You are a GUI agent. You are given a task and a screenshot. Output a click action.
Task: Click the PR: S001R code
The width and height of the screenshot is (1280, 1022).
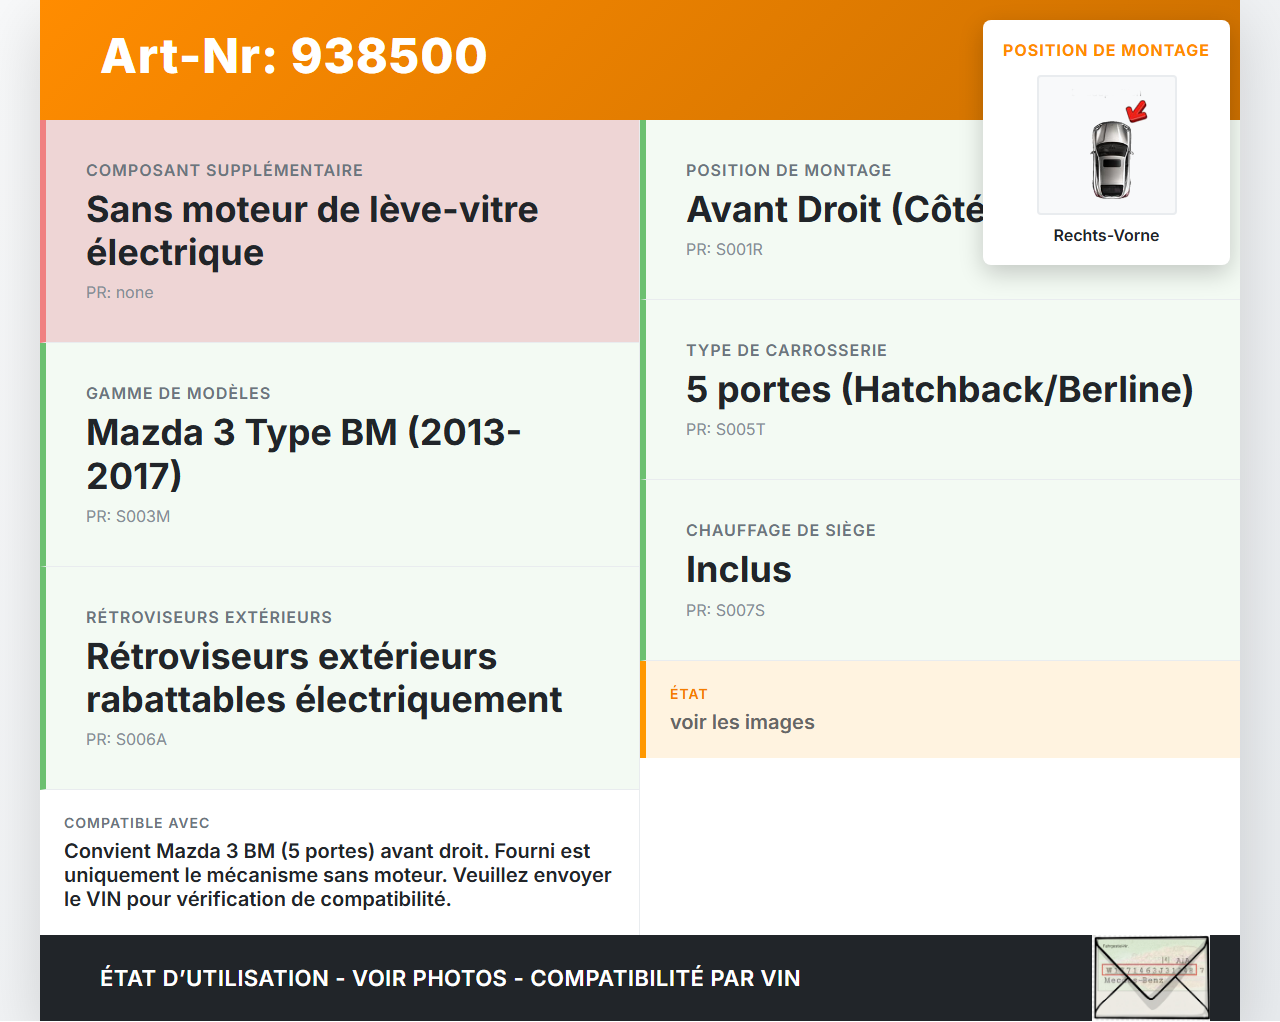coord(724,250)
